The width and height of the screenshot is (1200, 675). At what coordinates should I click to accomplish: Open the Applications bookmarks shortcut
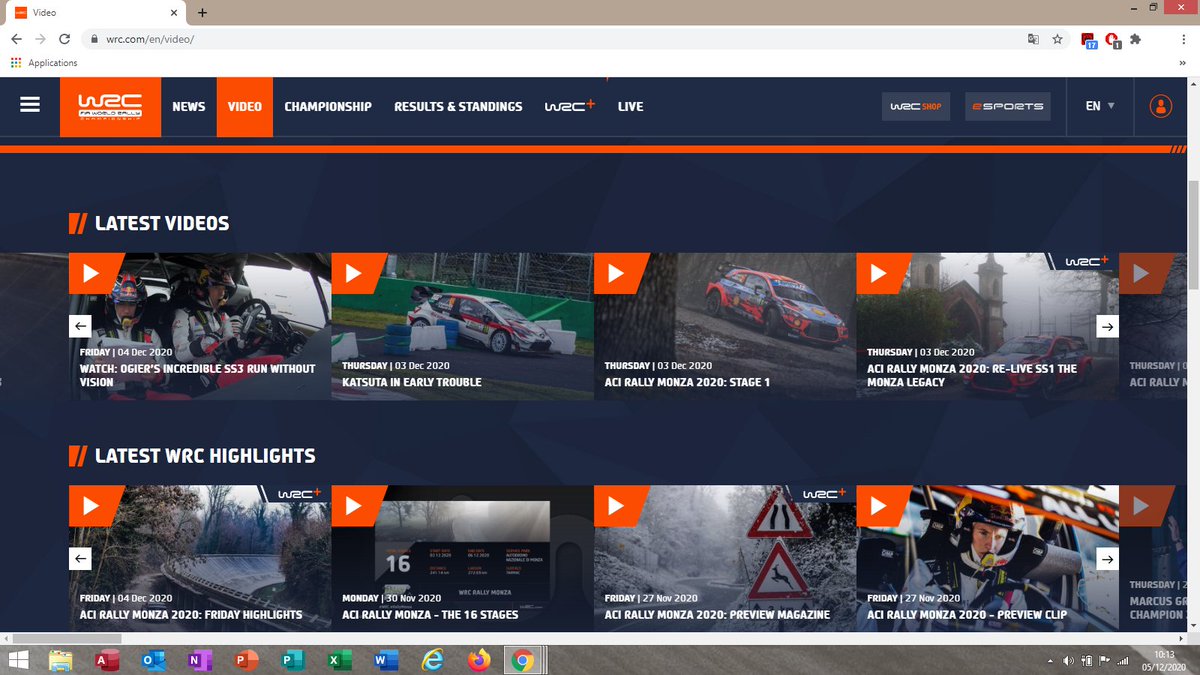coord(44,62)
